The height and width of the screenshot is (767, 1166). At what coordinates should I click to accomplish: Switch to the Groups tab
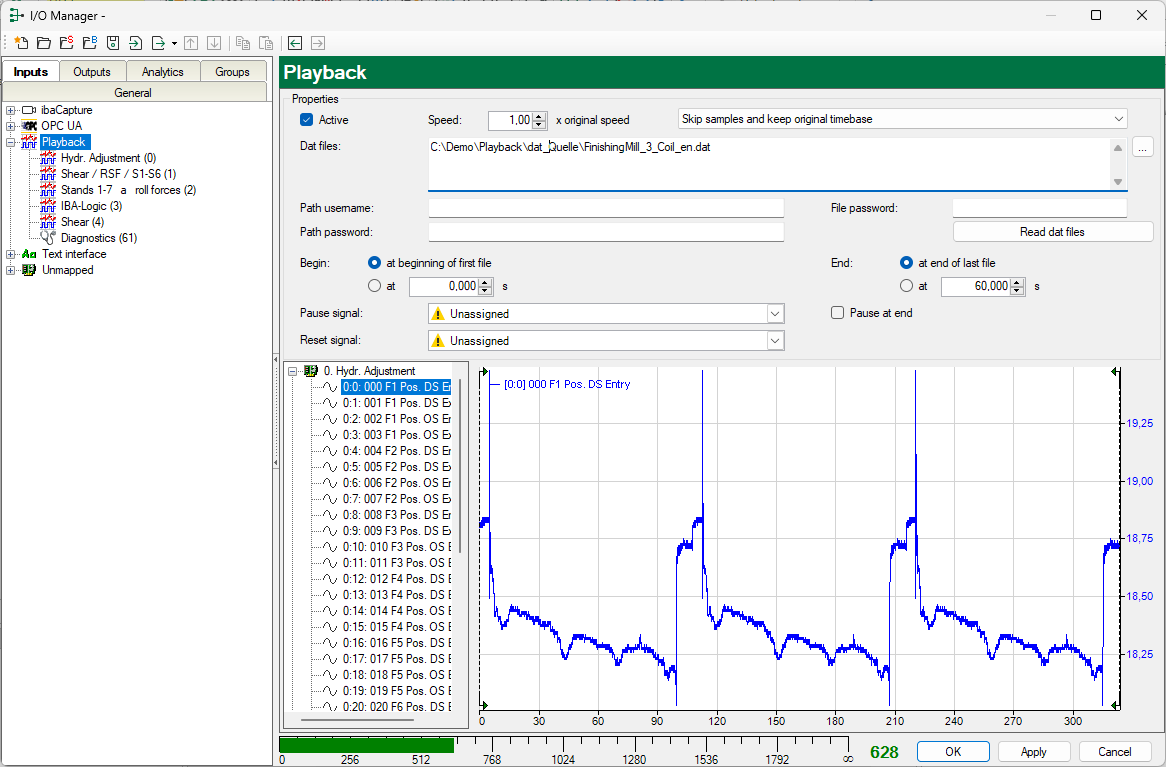pos(232,71)
